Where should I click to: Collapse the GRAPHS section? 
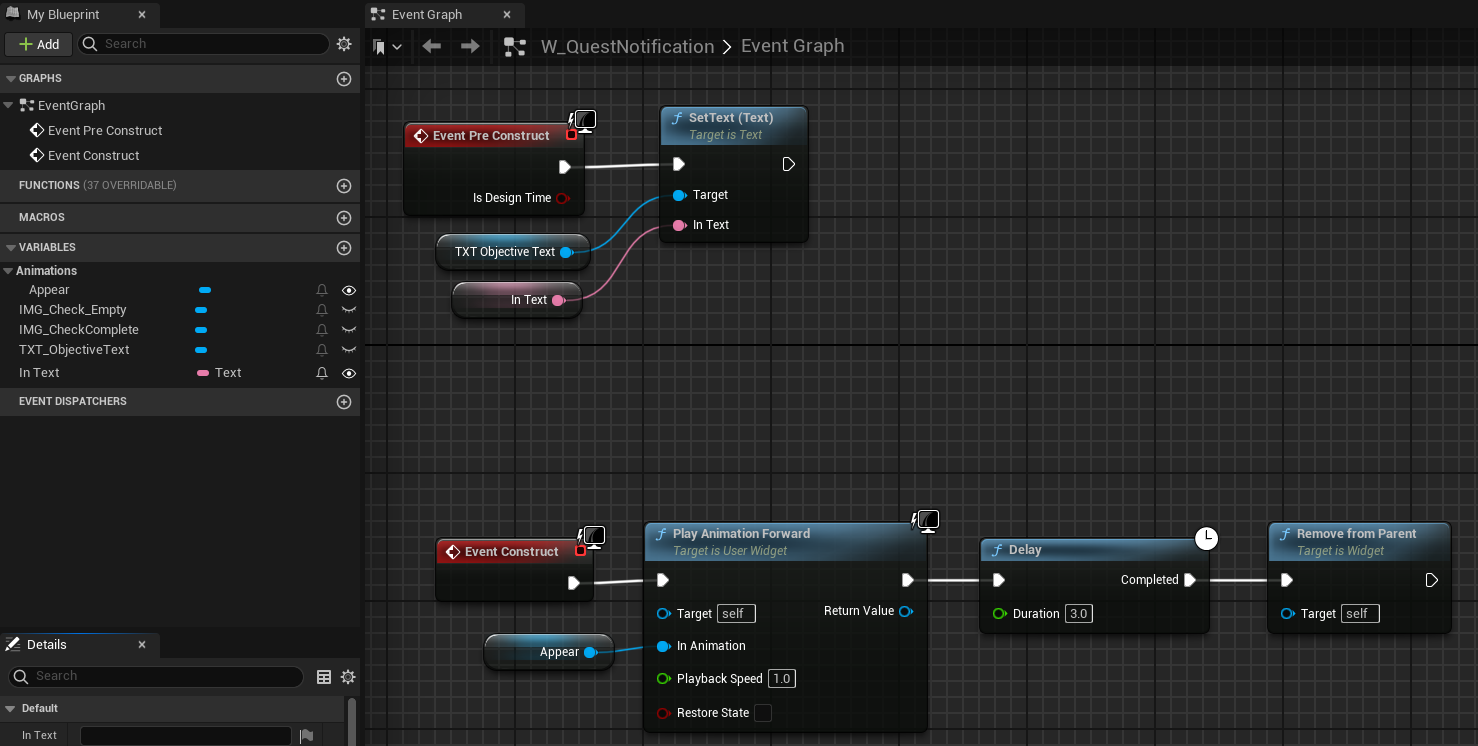coord(11,78)
